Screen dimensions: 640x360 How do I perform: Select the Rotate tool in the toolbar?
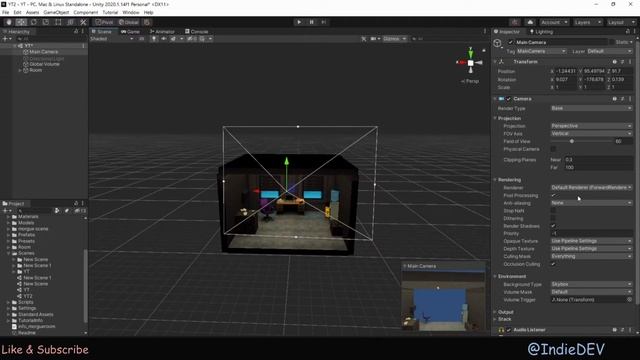pyautogui.click(x=33, y=22)
